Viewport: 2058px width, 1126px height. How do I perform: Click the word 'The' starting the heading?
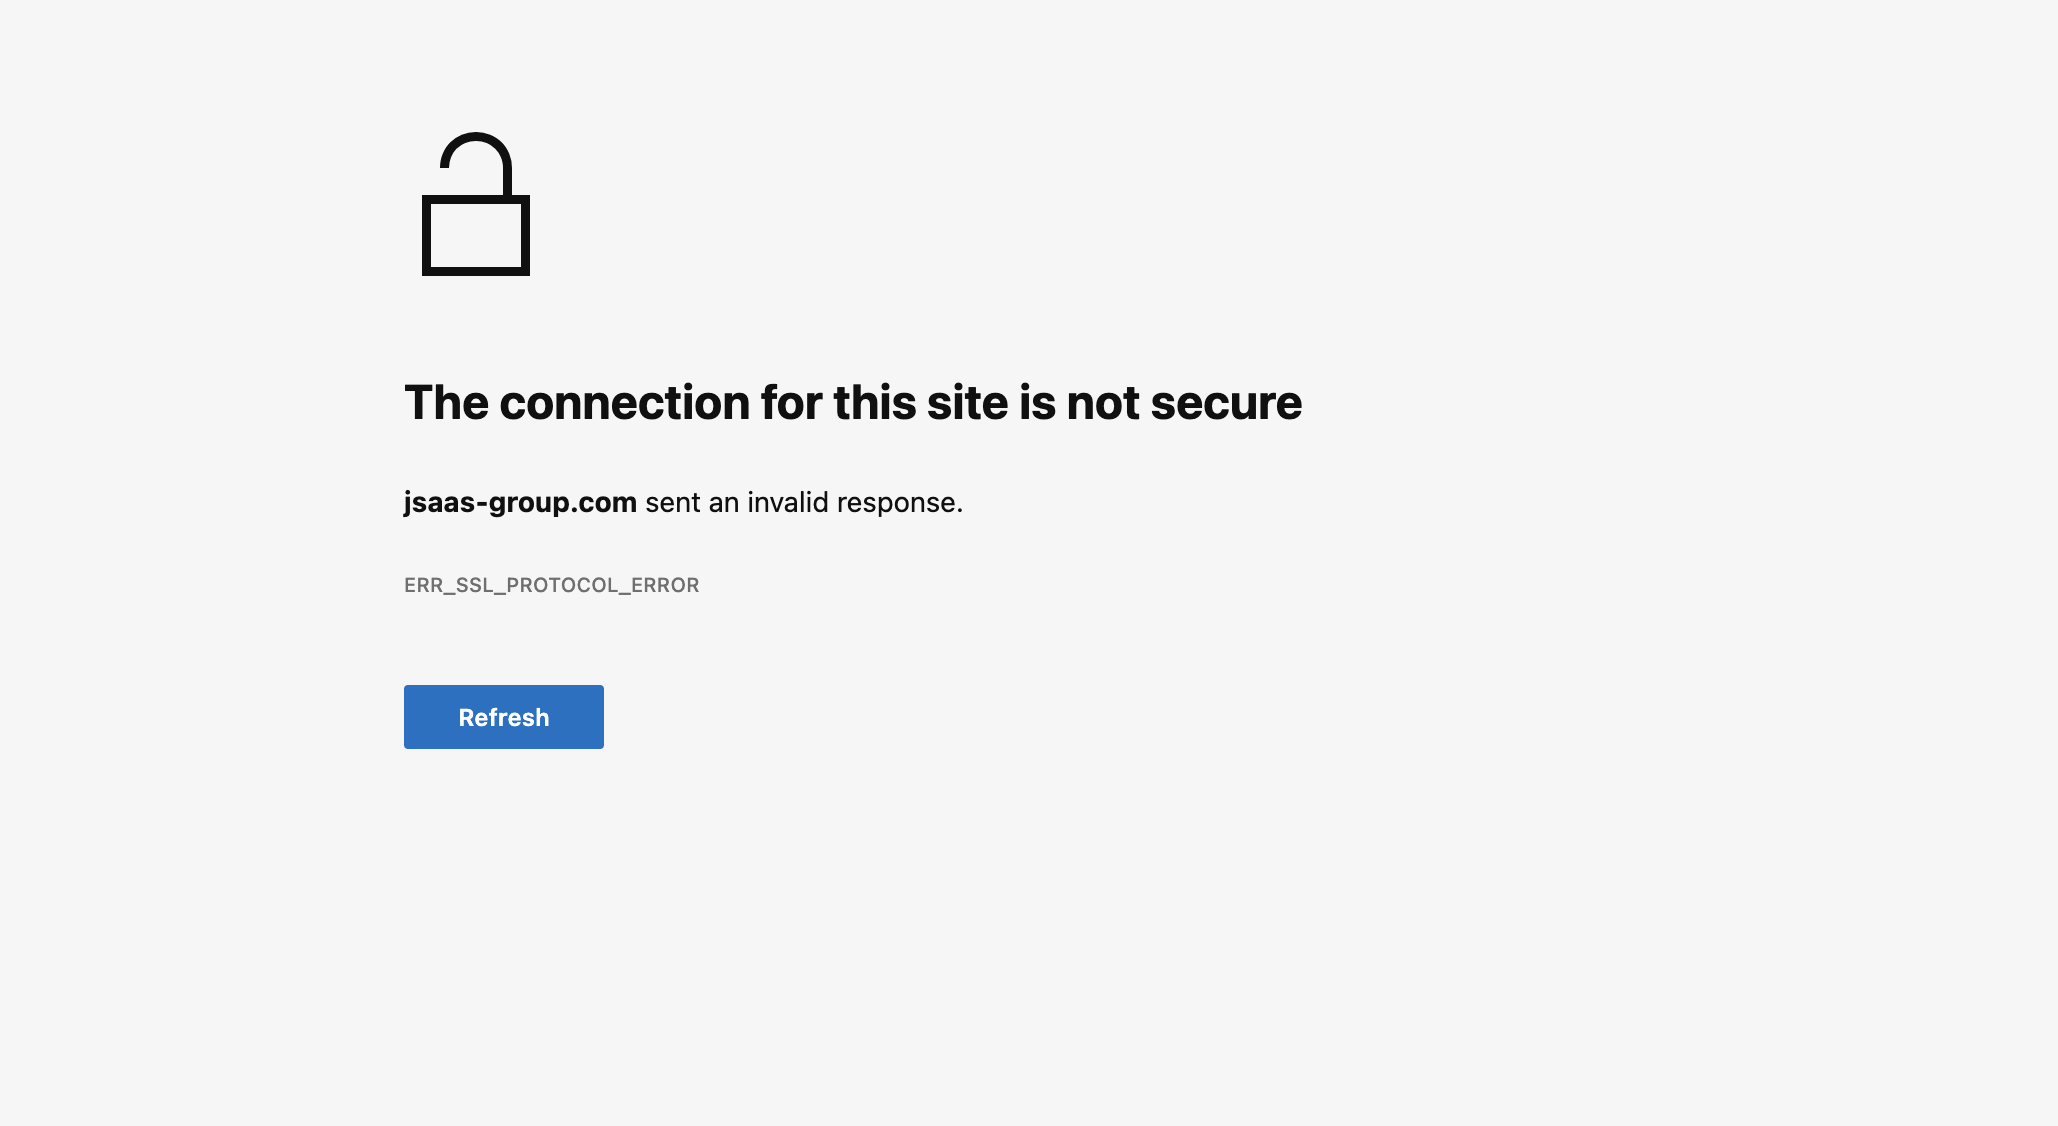coord(446,402)
